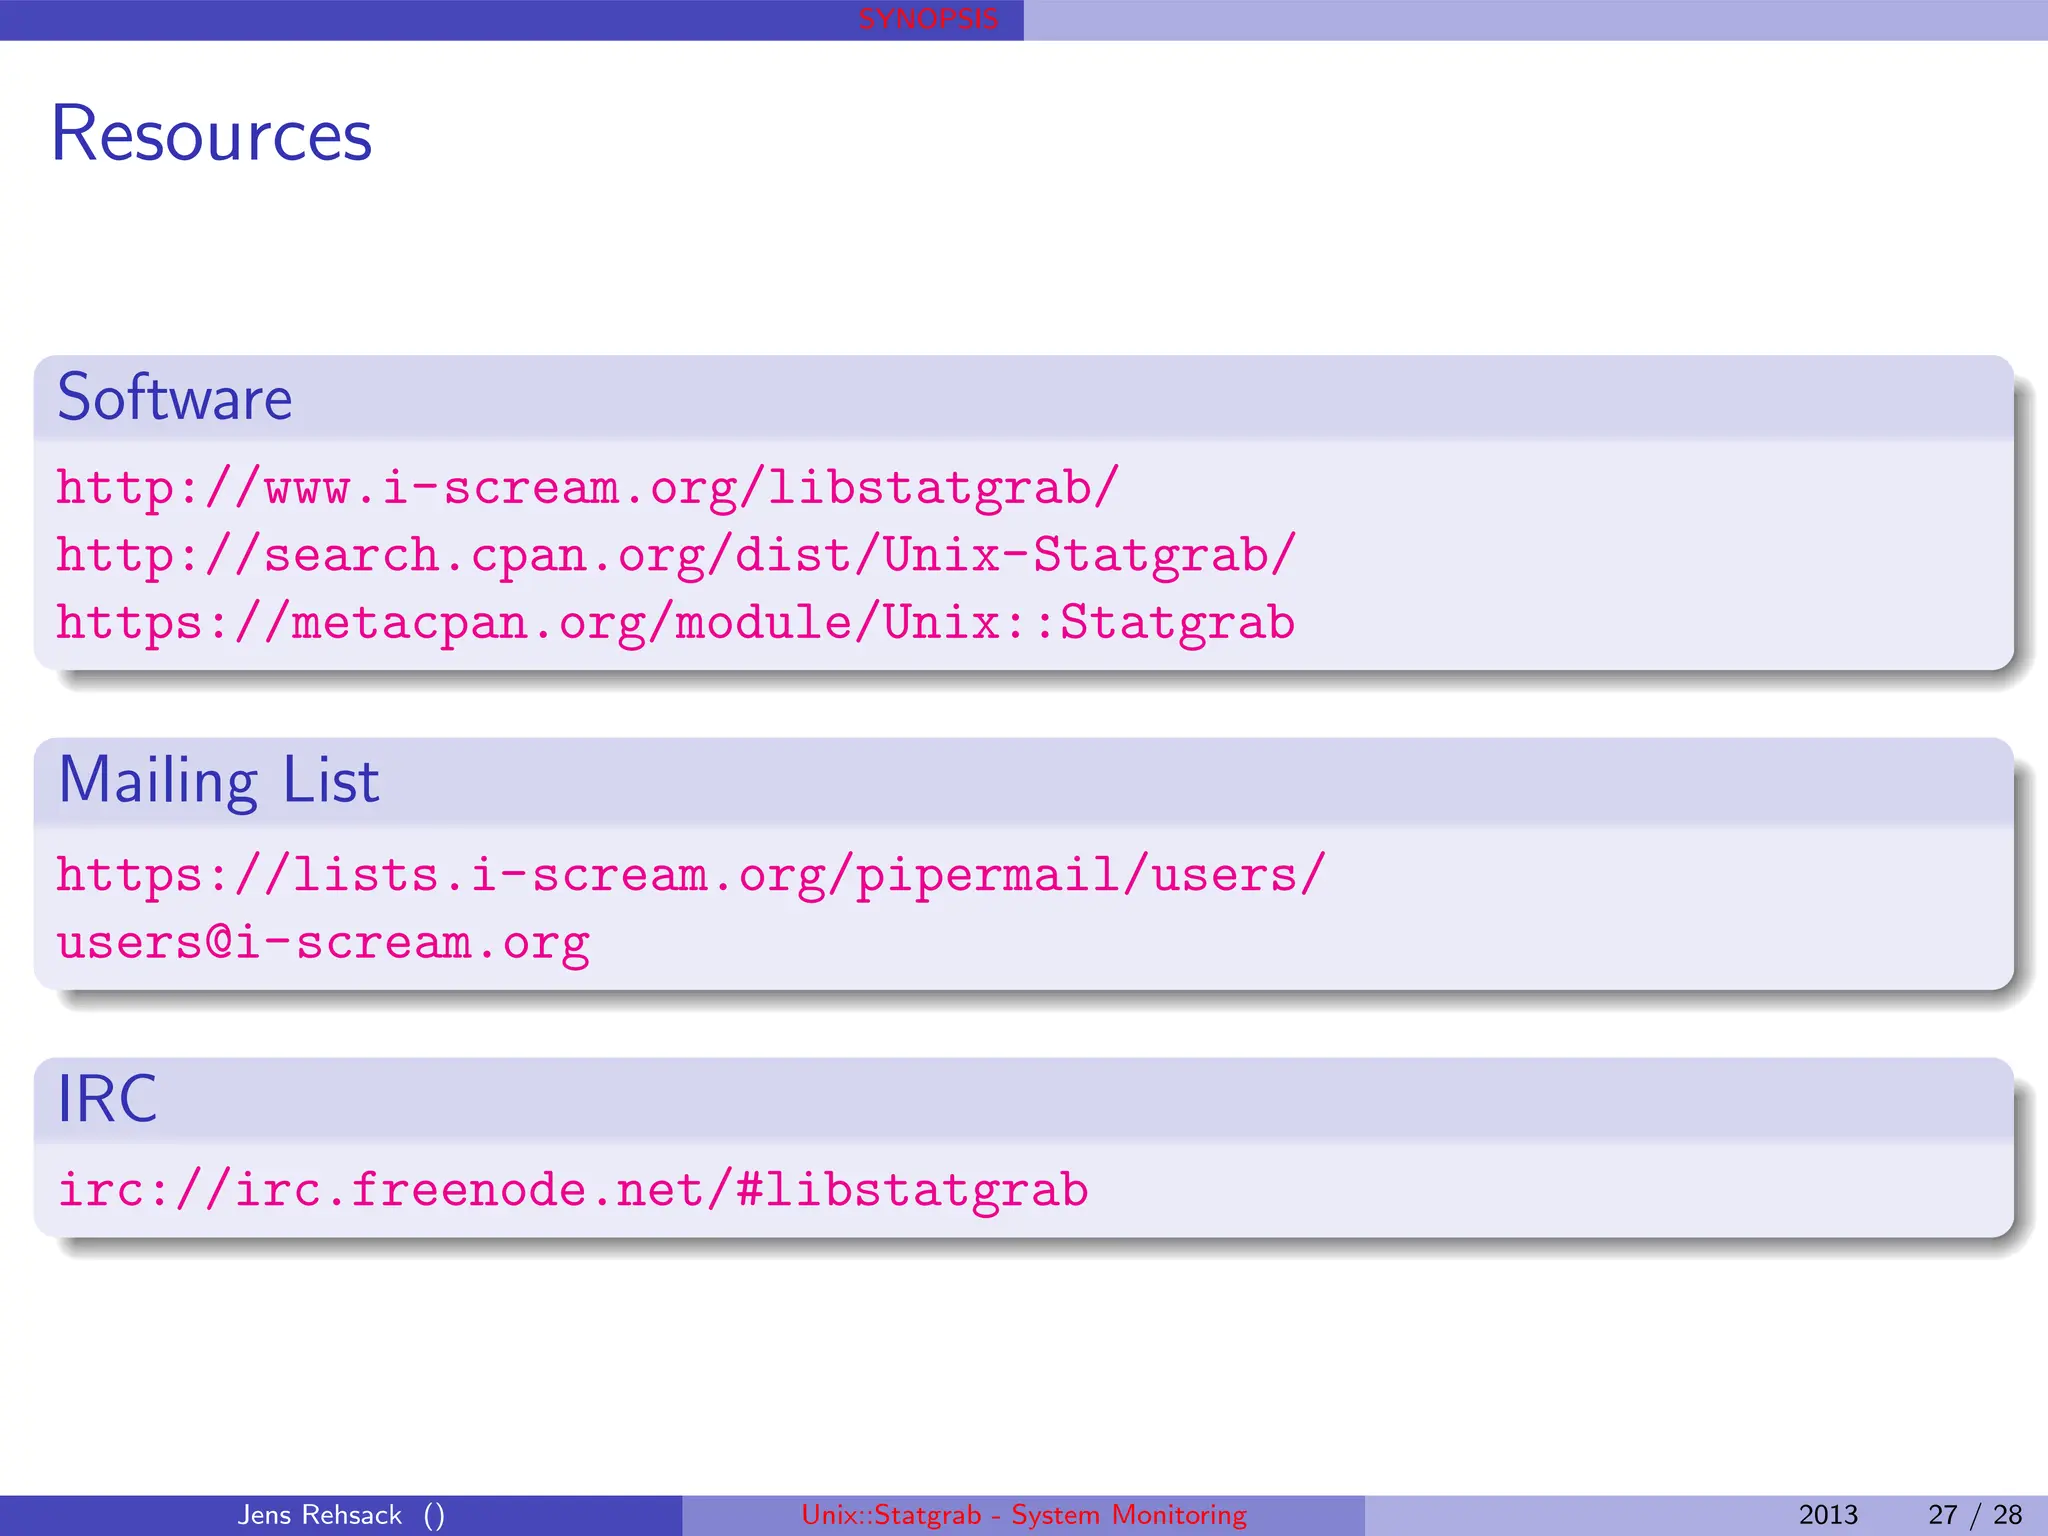Click the Mailing List block heading
The height and width of the screenshot is (1536, 2048).
point(219,780)
